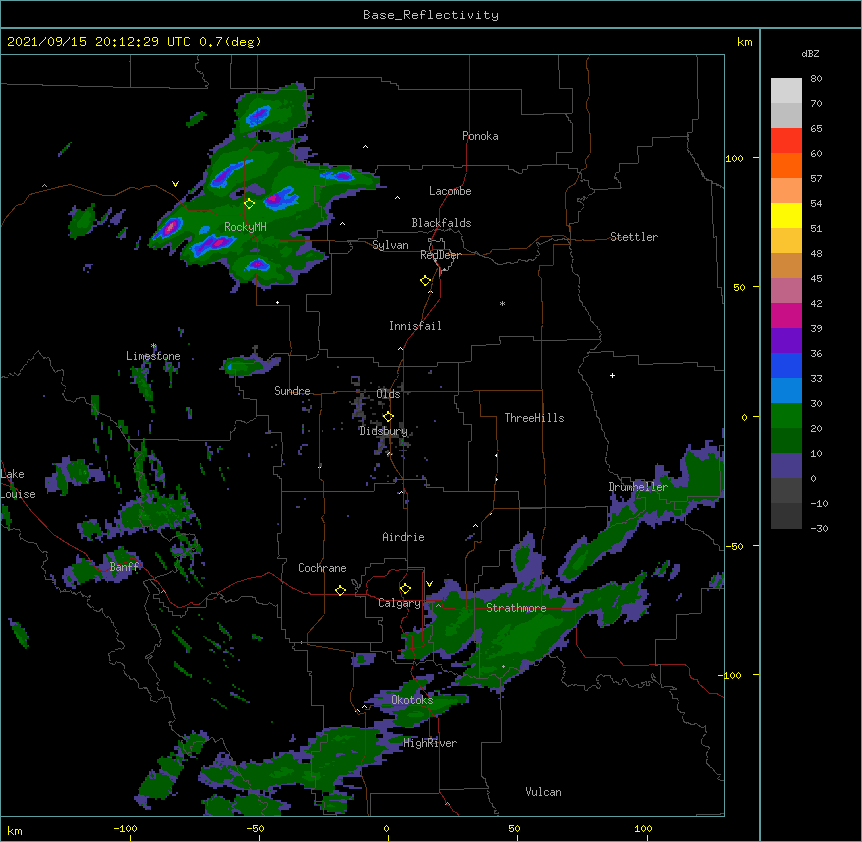Click the yellow marker south of RedDeer
Screen dimensions: 862x842
pos(425,281)
